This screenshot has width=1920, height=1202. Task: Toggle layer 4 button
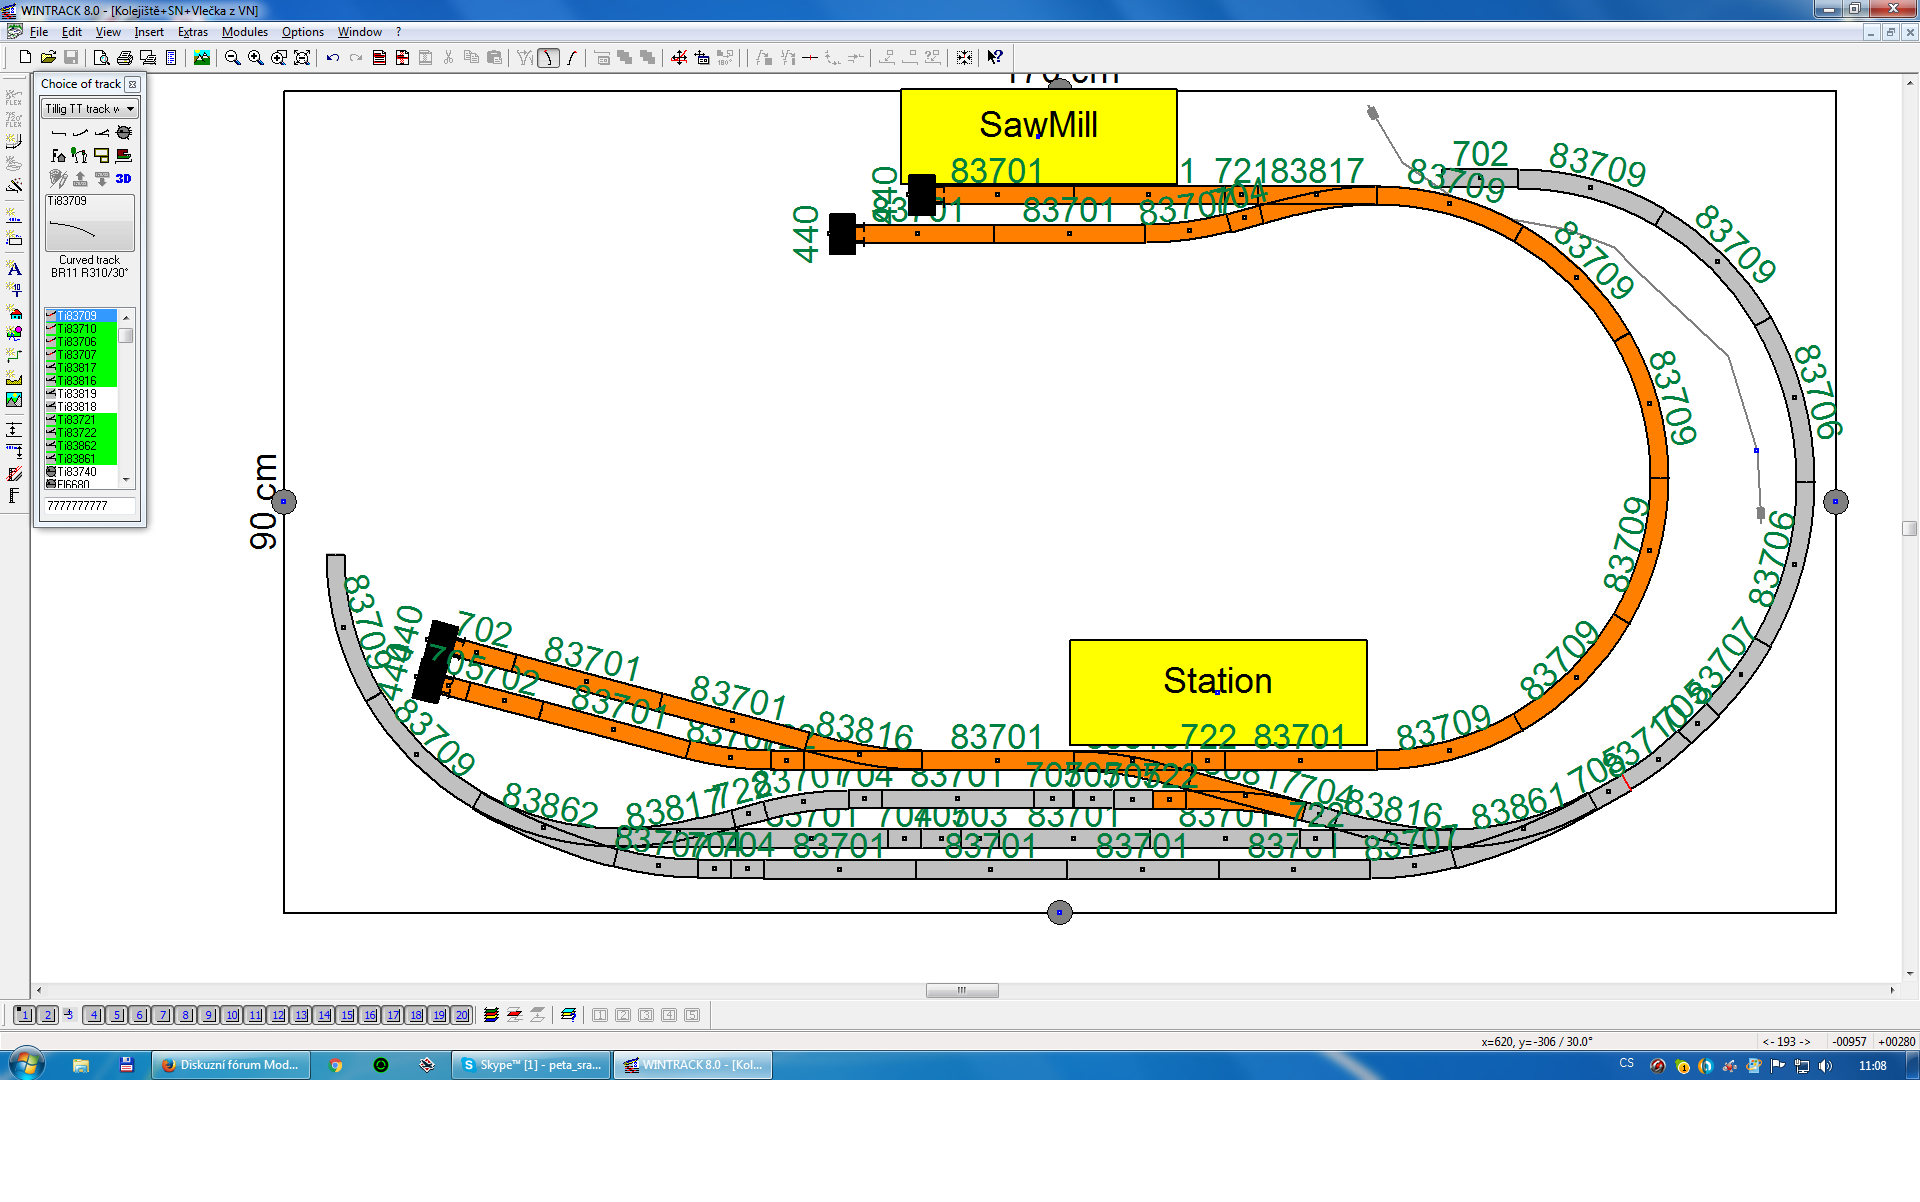[x=93, y=1015]
